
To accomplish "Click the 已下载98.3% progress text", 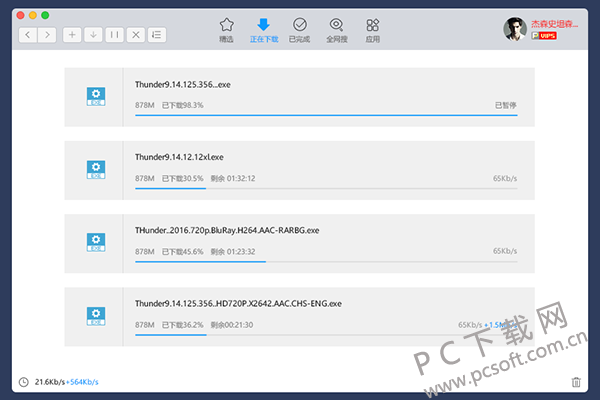I will tap(183, 105).
